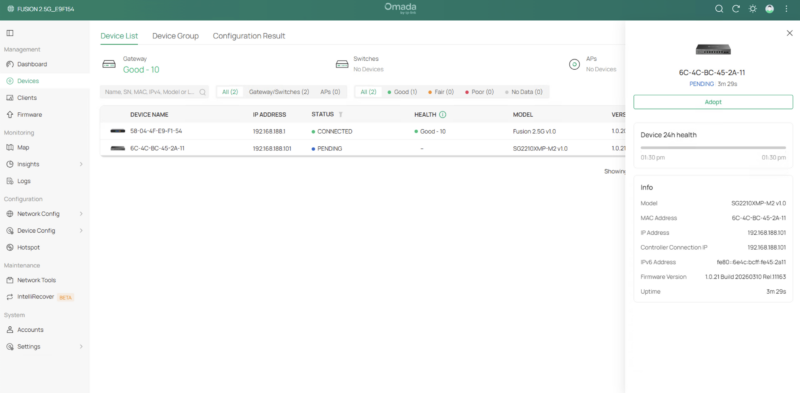Click the switch device thumbnail in second row
This screenshot has width=800, height=393.
[117, 149]
